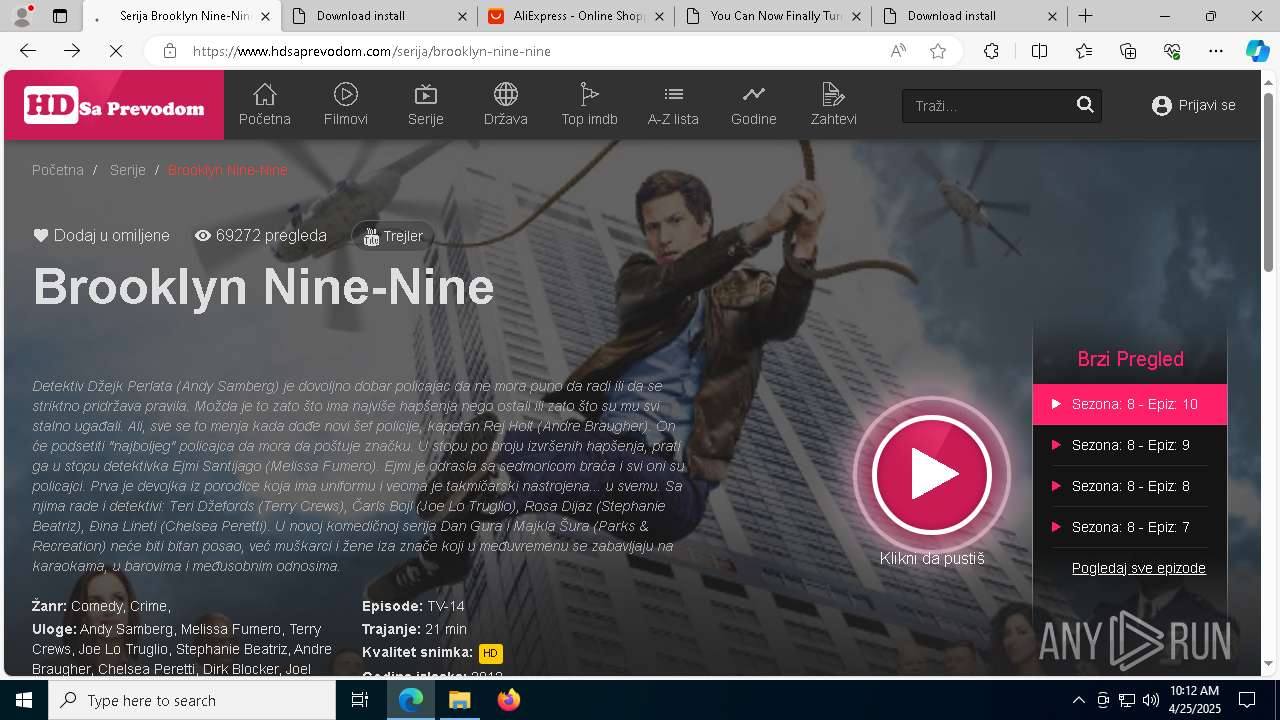Image resolution: width=1280 pixels, height=720 pixels.
Task: Click Prijavi se login link
Action: coord(1194,105)
